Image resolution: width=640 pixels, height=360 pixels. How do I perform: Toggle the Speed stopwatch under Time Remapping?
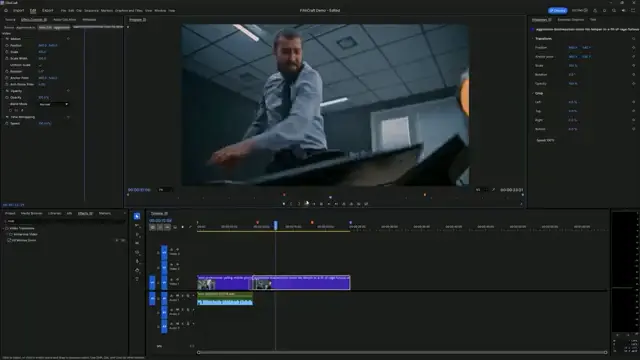pos(7,123)
